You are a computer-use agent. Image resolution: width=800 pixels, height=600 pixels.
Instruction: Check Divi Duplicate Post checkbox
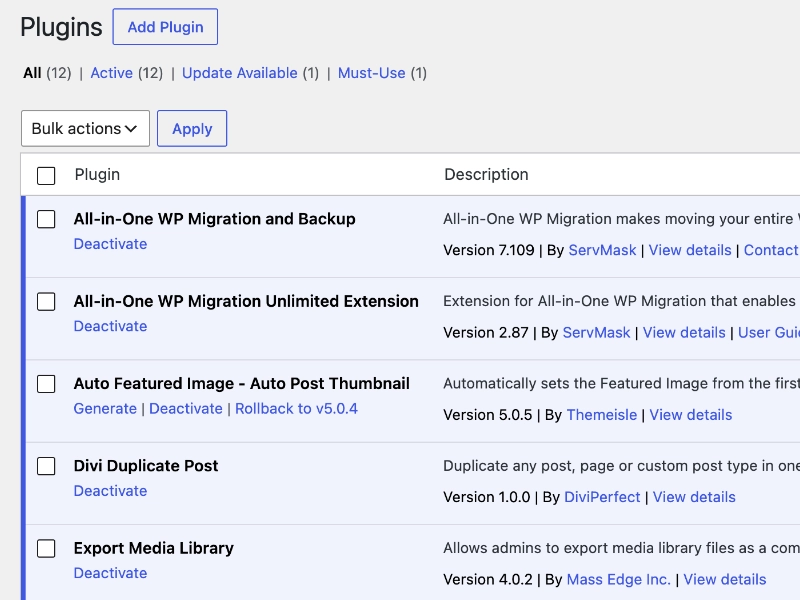(46, 466)
